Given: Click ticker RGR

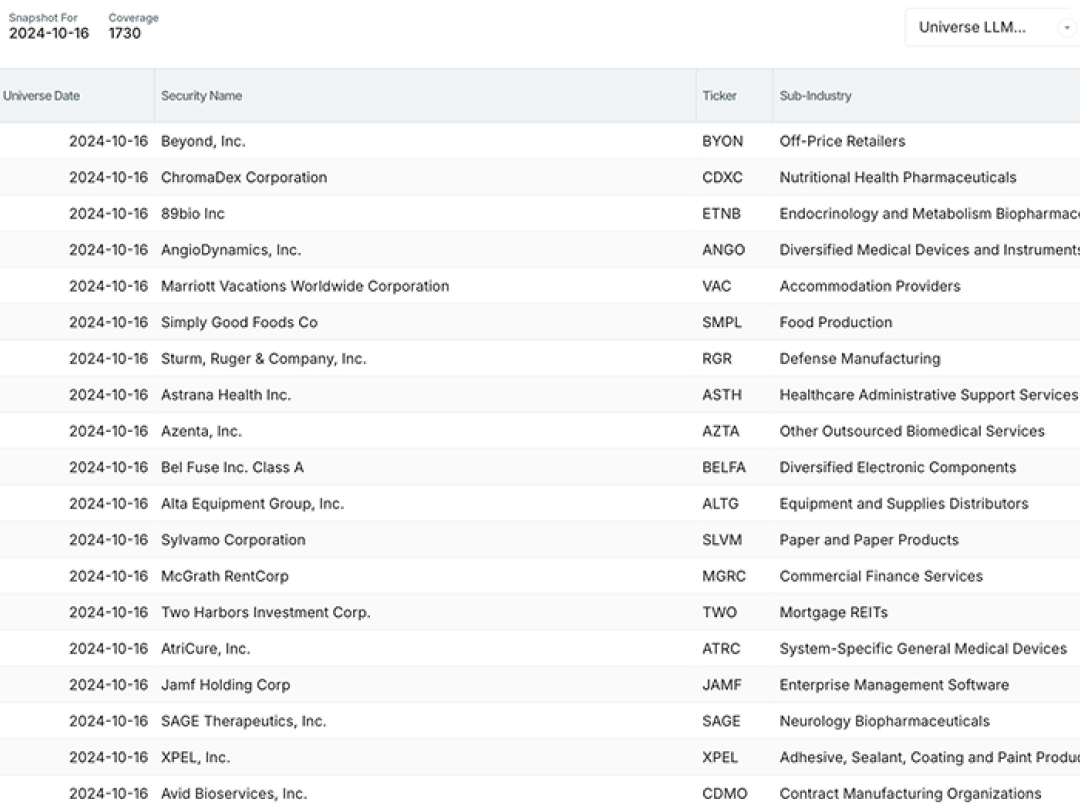Looking at the screenshot, I should pos(717,359).
